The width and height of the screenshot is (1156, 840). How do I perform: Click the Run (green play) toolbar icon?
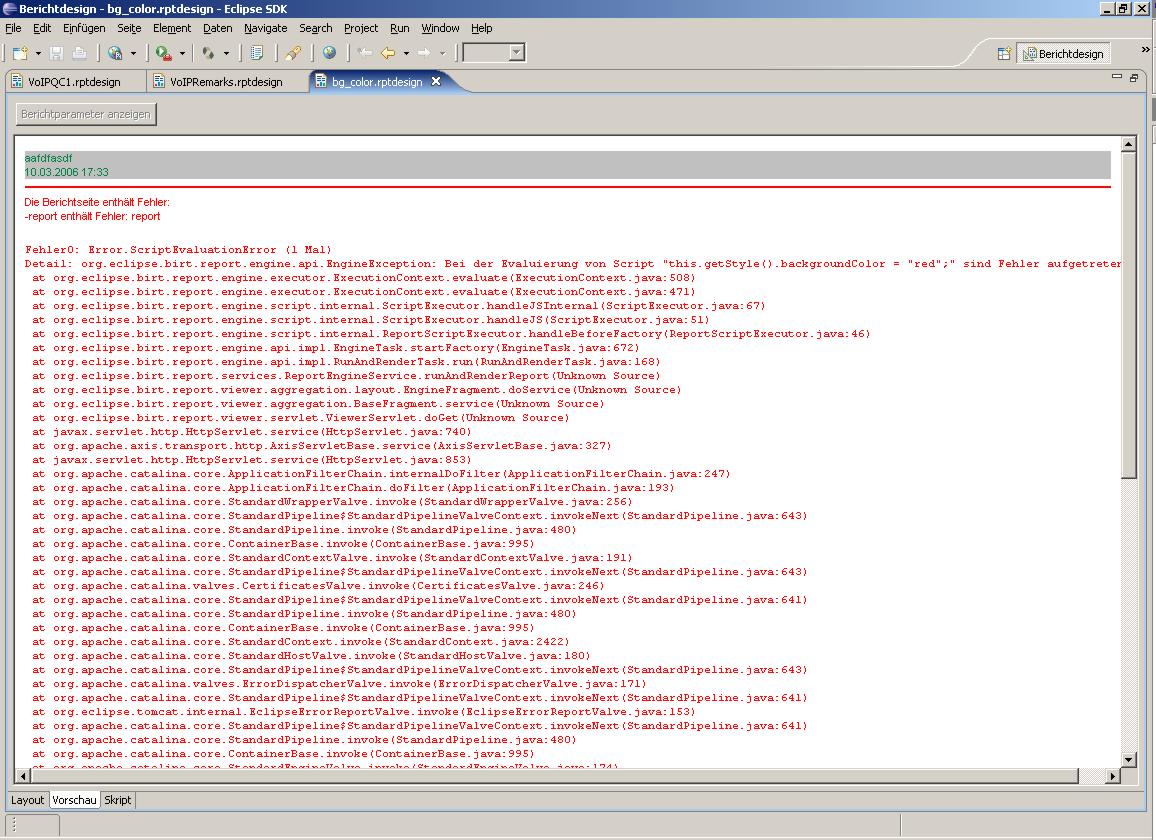coord(162,53)
